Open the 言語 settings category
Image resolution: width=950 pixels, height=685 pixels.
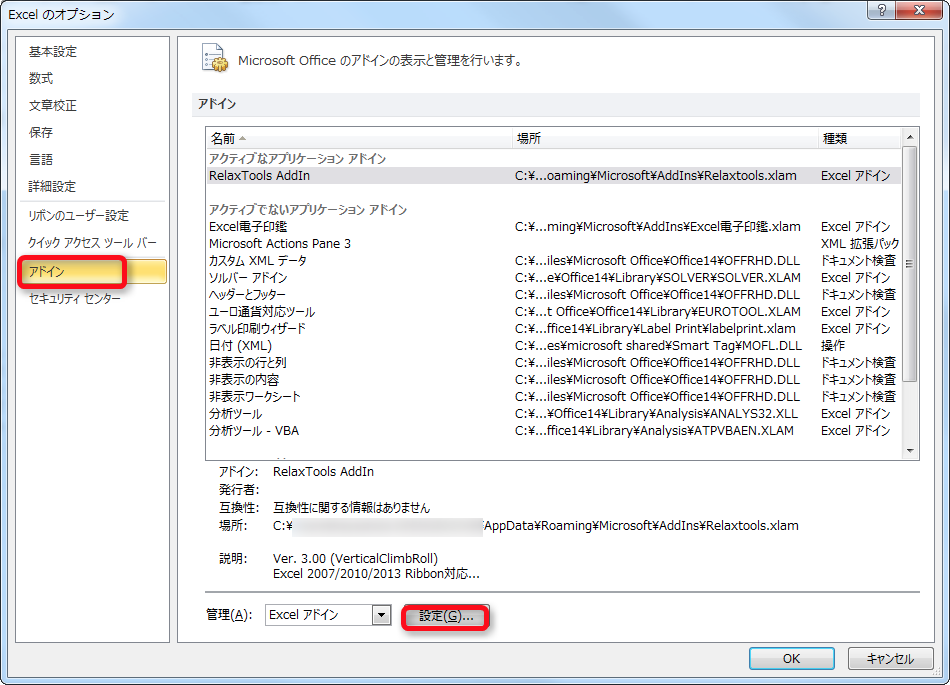(41, 159)
